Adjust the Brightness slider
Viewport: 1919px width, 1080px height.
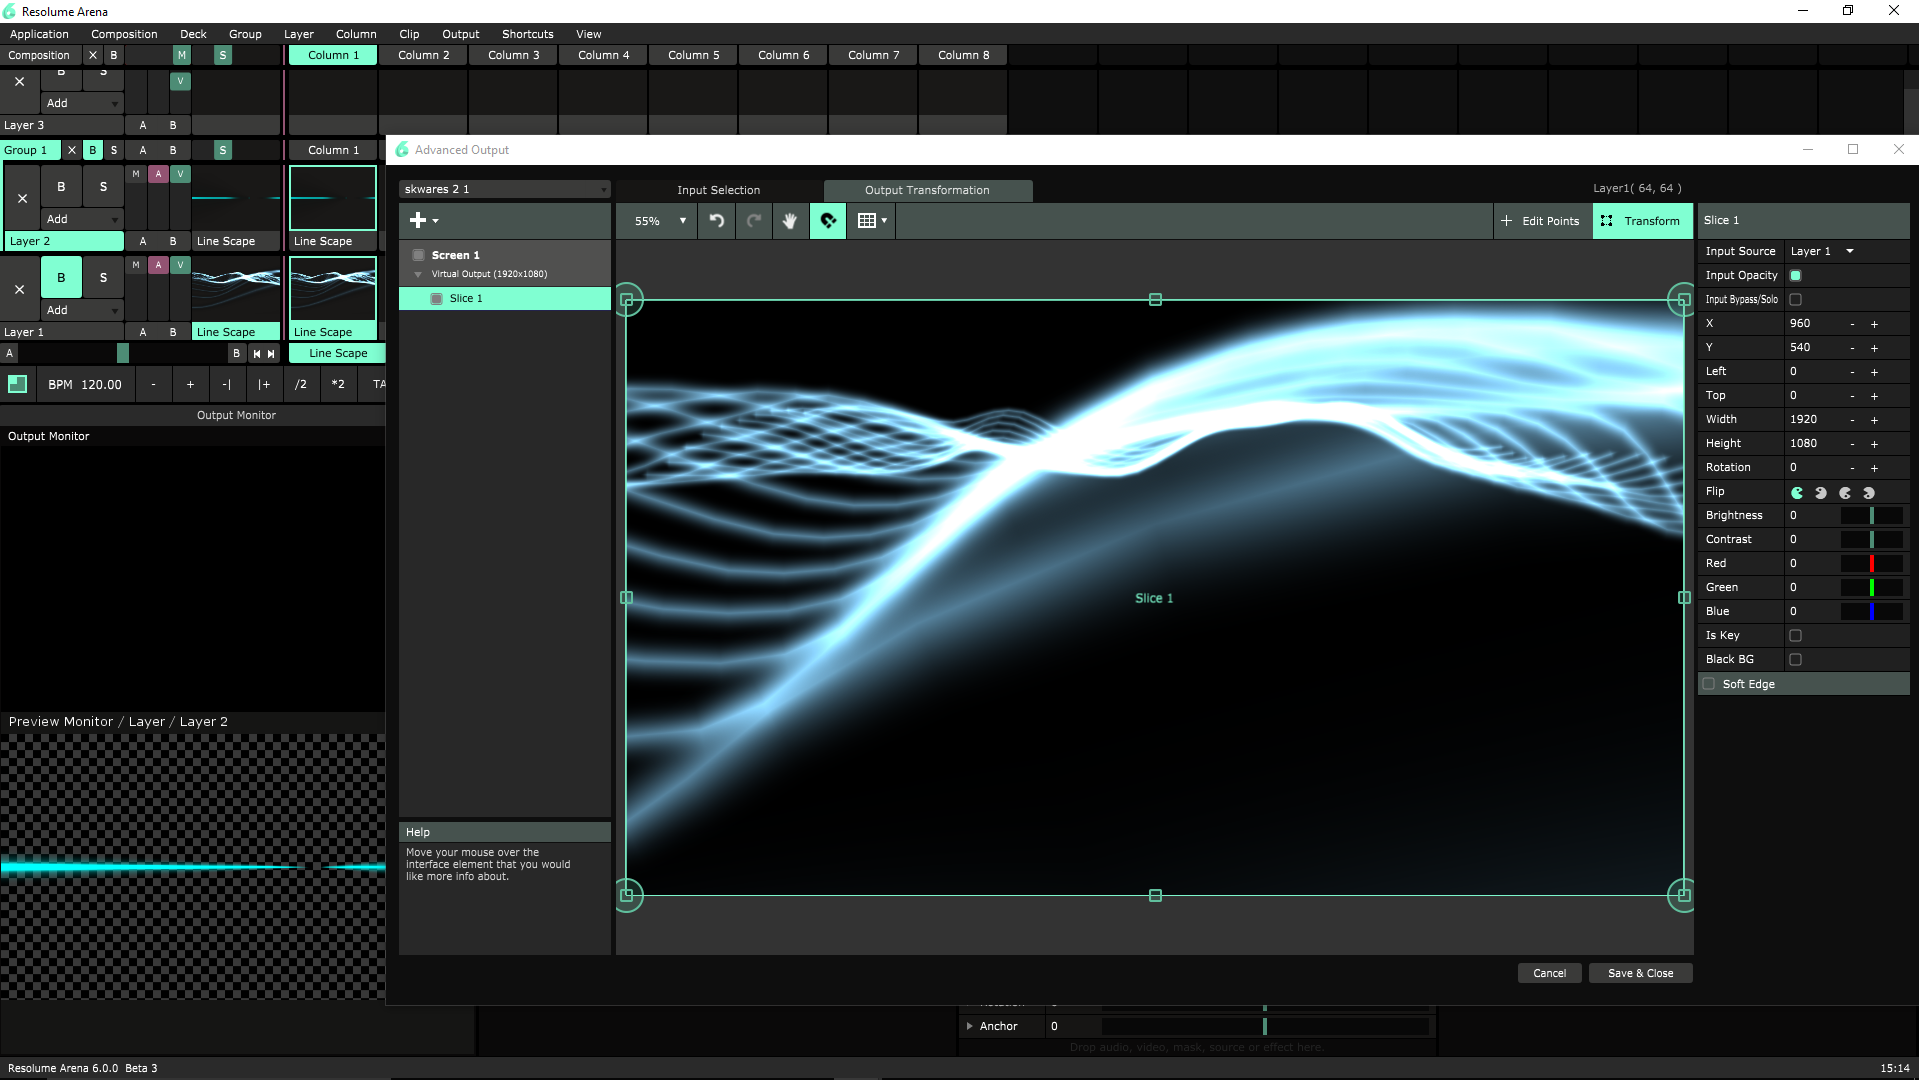point(1871,516)
